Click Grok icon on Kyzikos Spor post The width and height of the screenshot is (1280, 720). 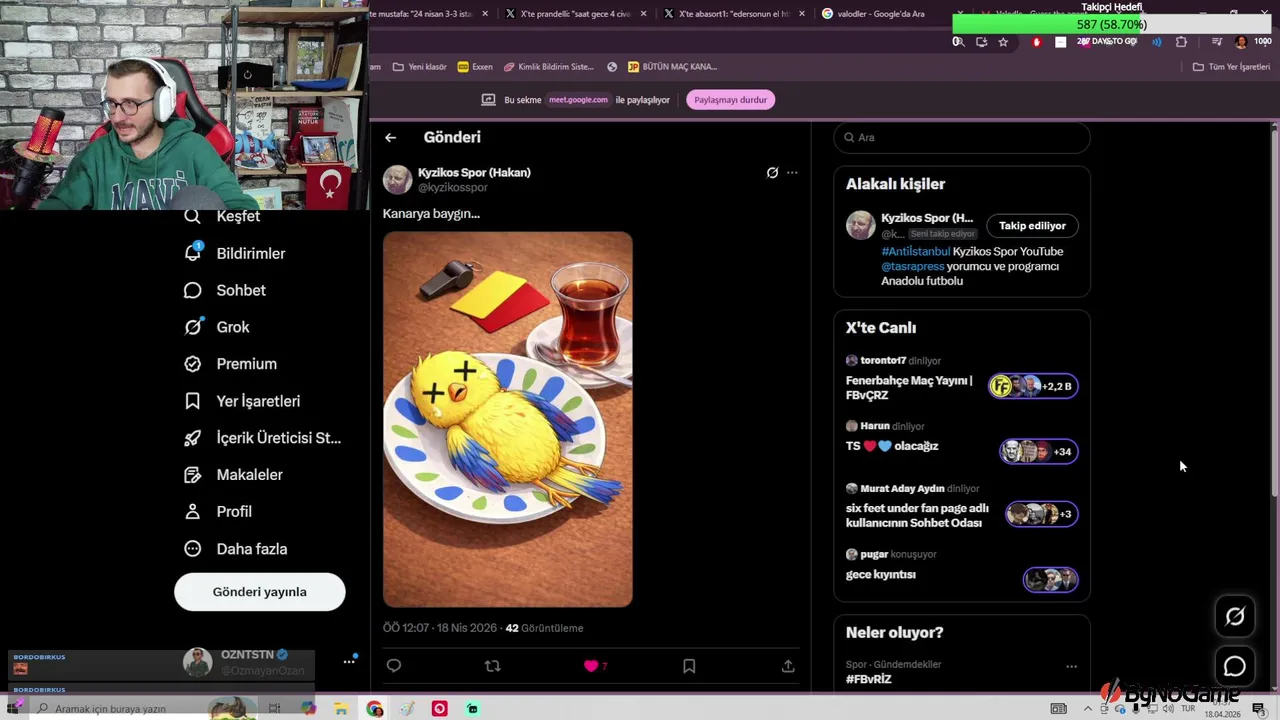point(772,173)
